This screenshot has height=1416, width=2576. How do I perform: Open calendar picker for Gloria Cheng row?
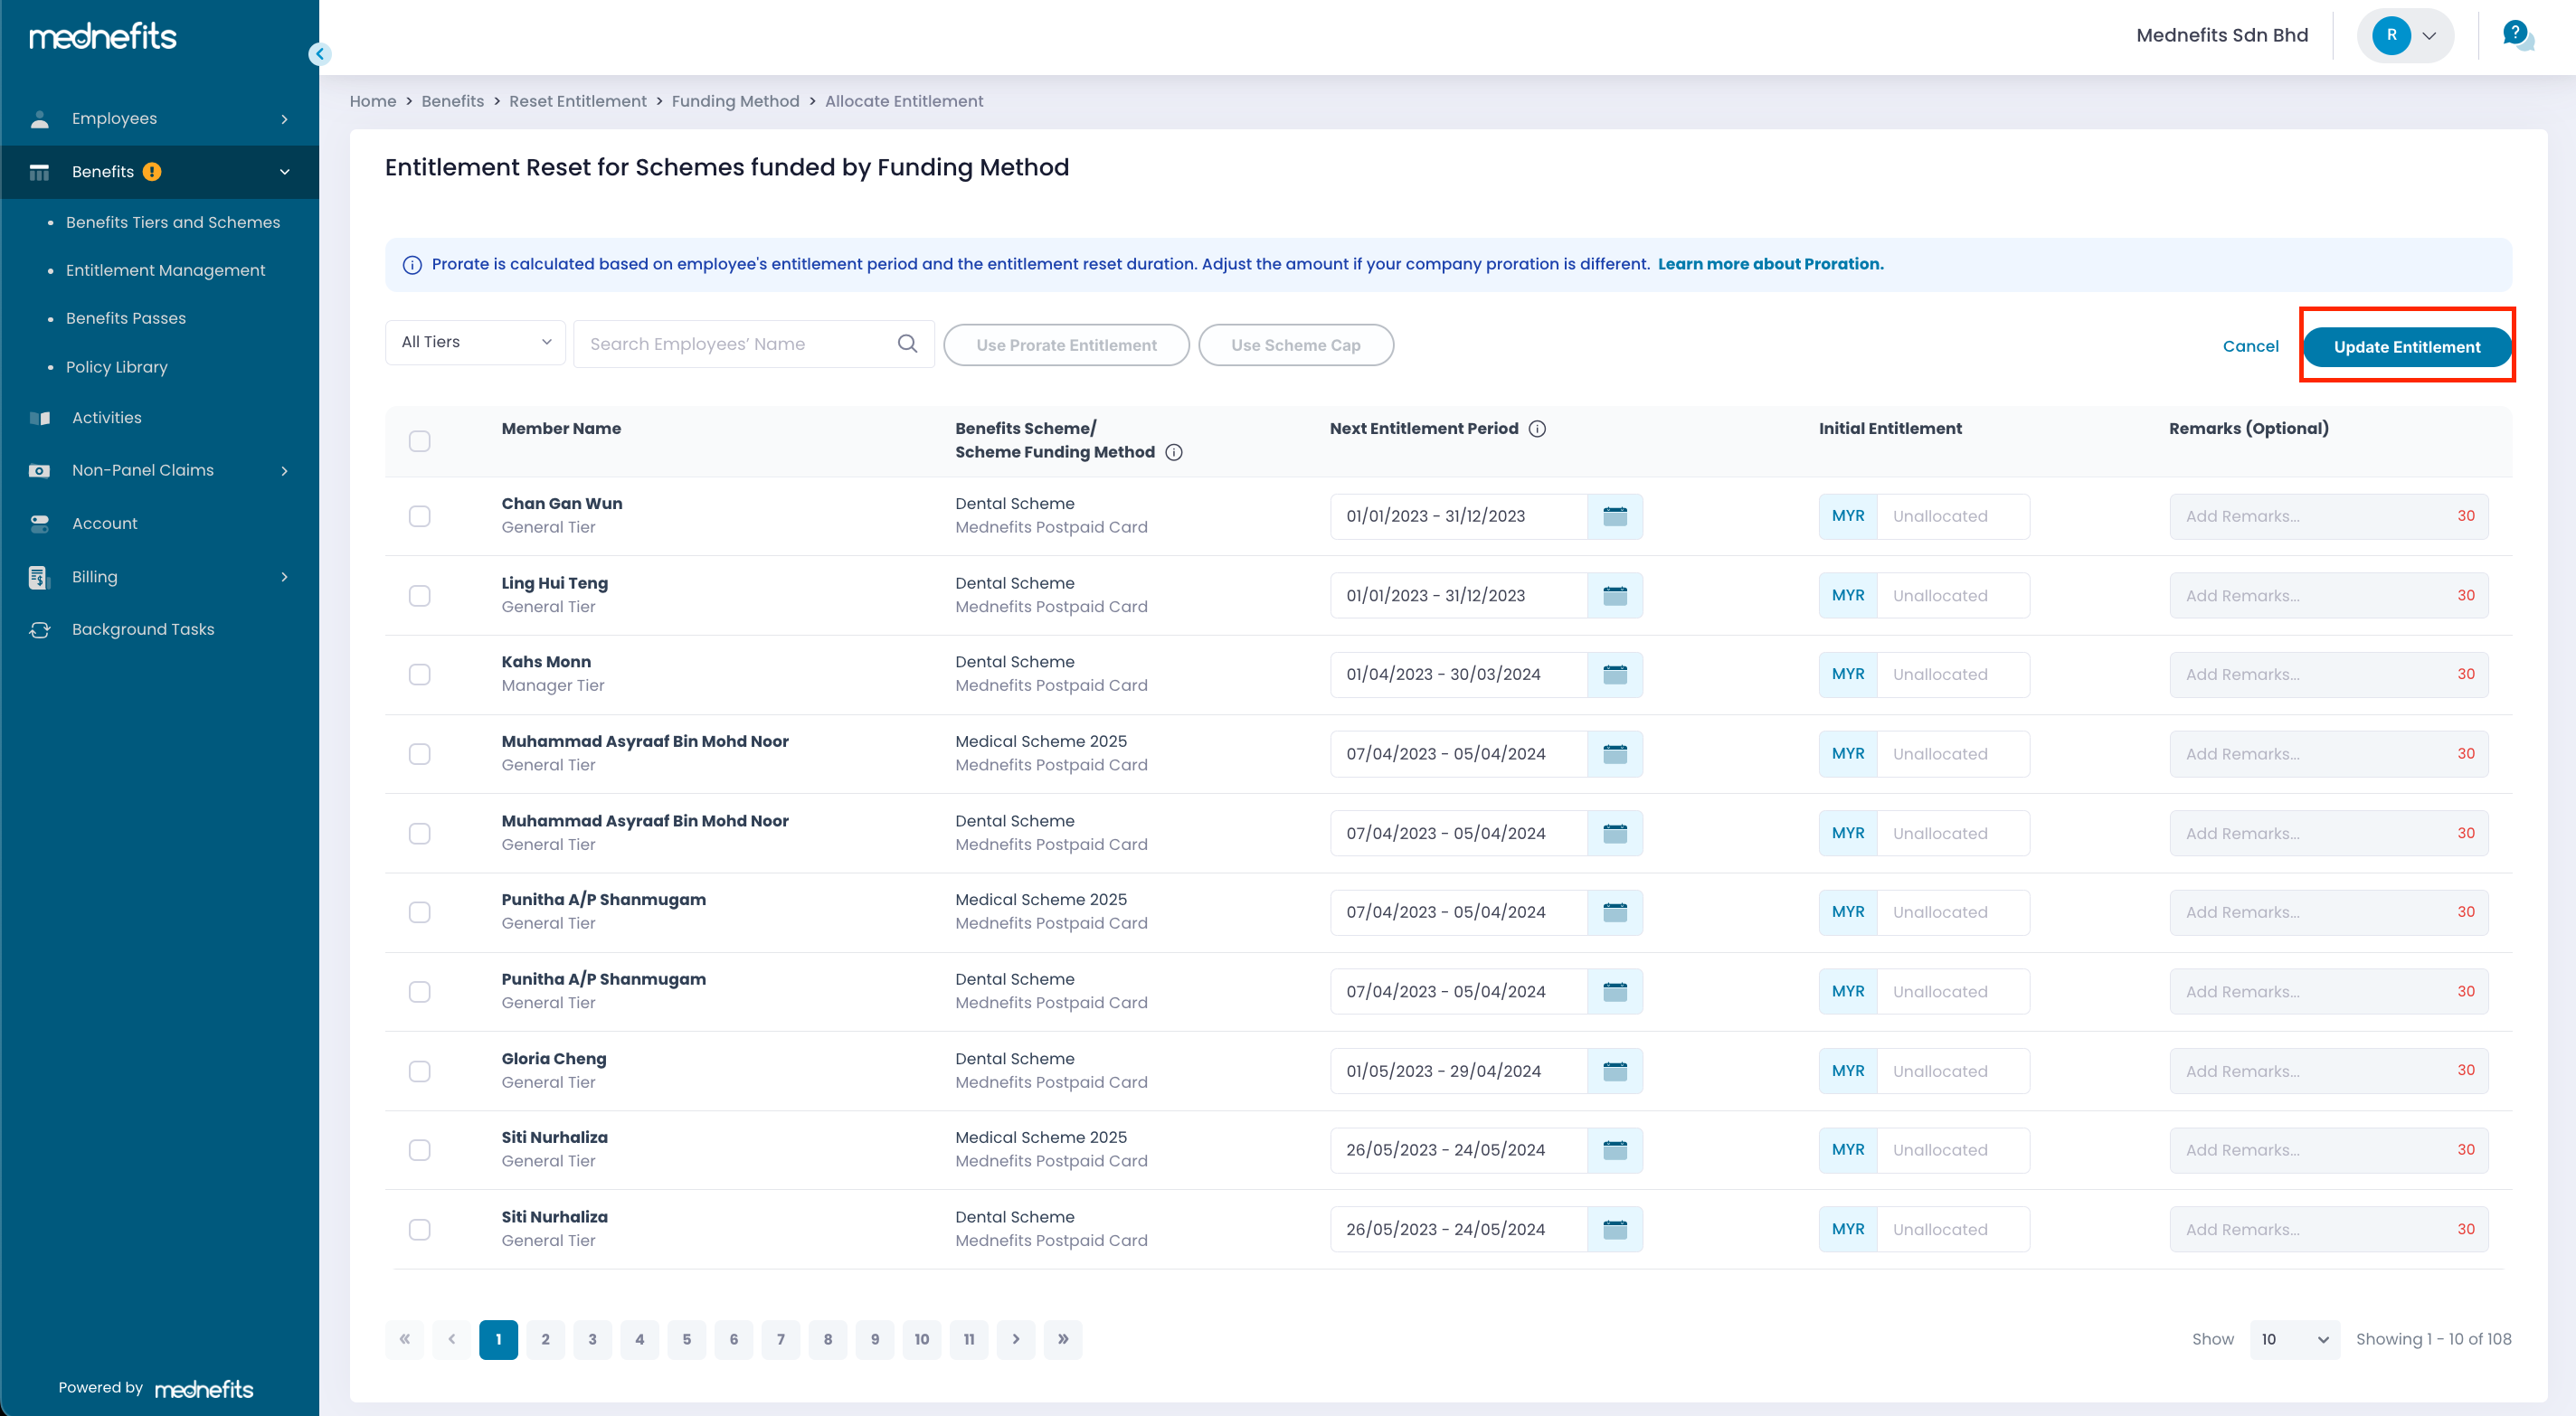pos(1614,1071)
